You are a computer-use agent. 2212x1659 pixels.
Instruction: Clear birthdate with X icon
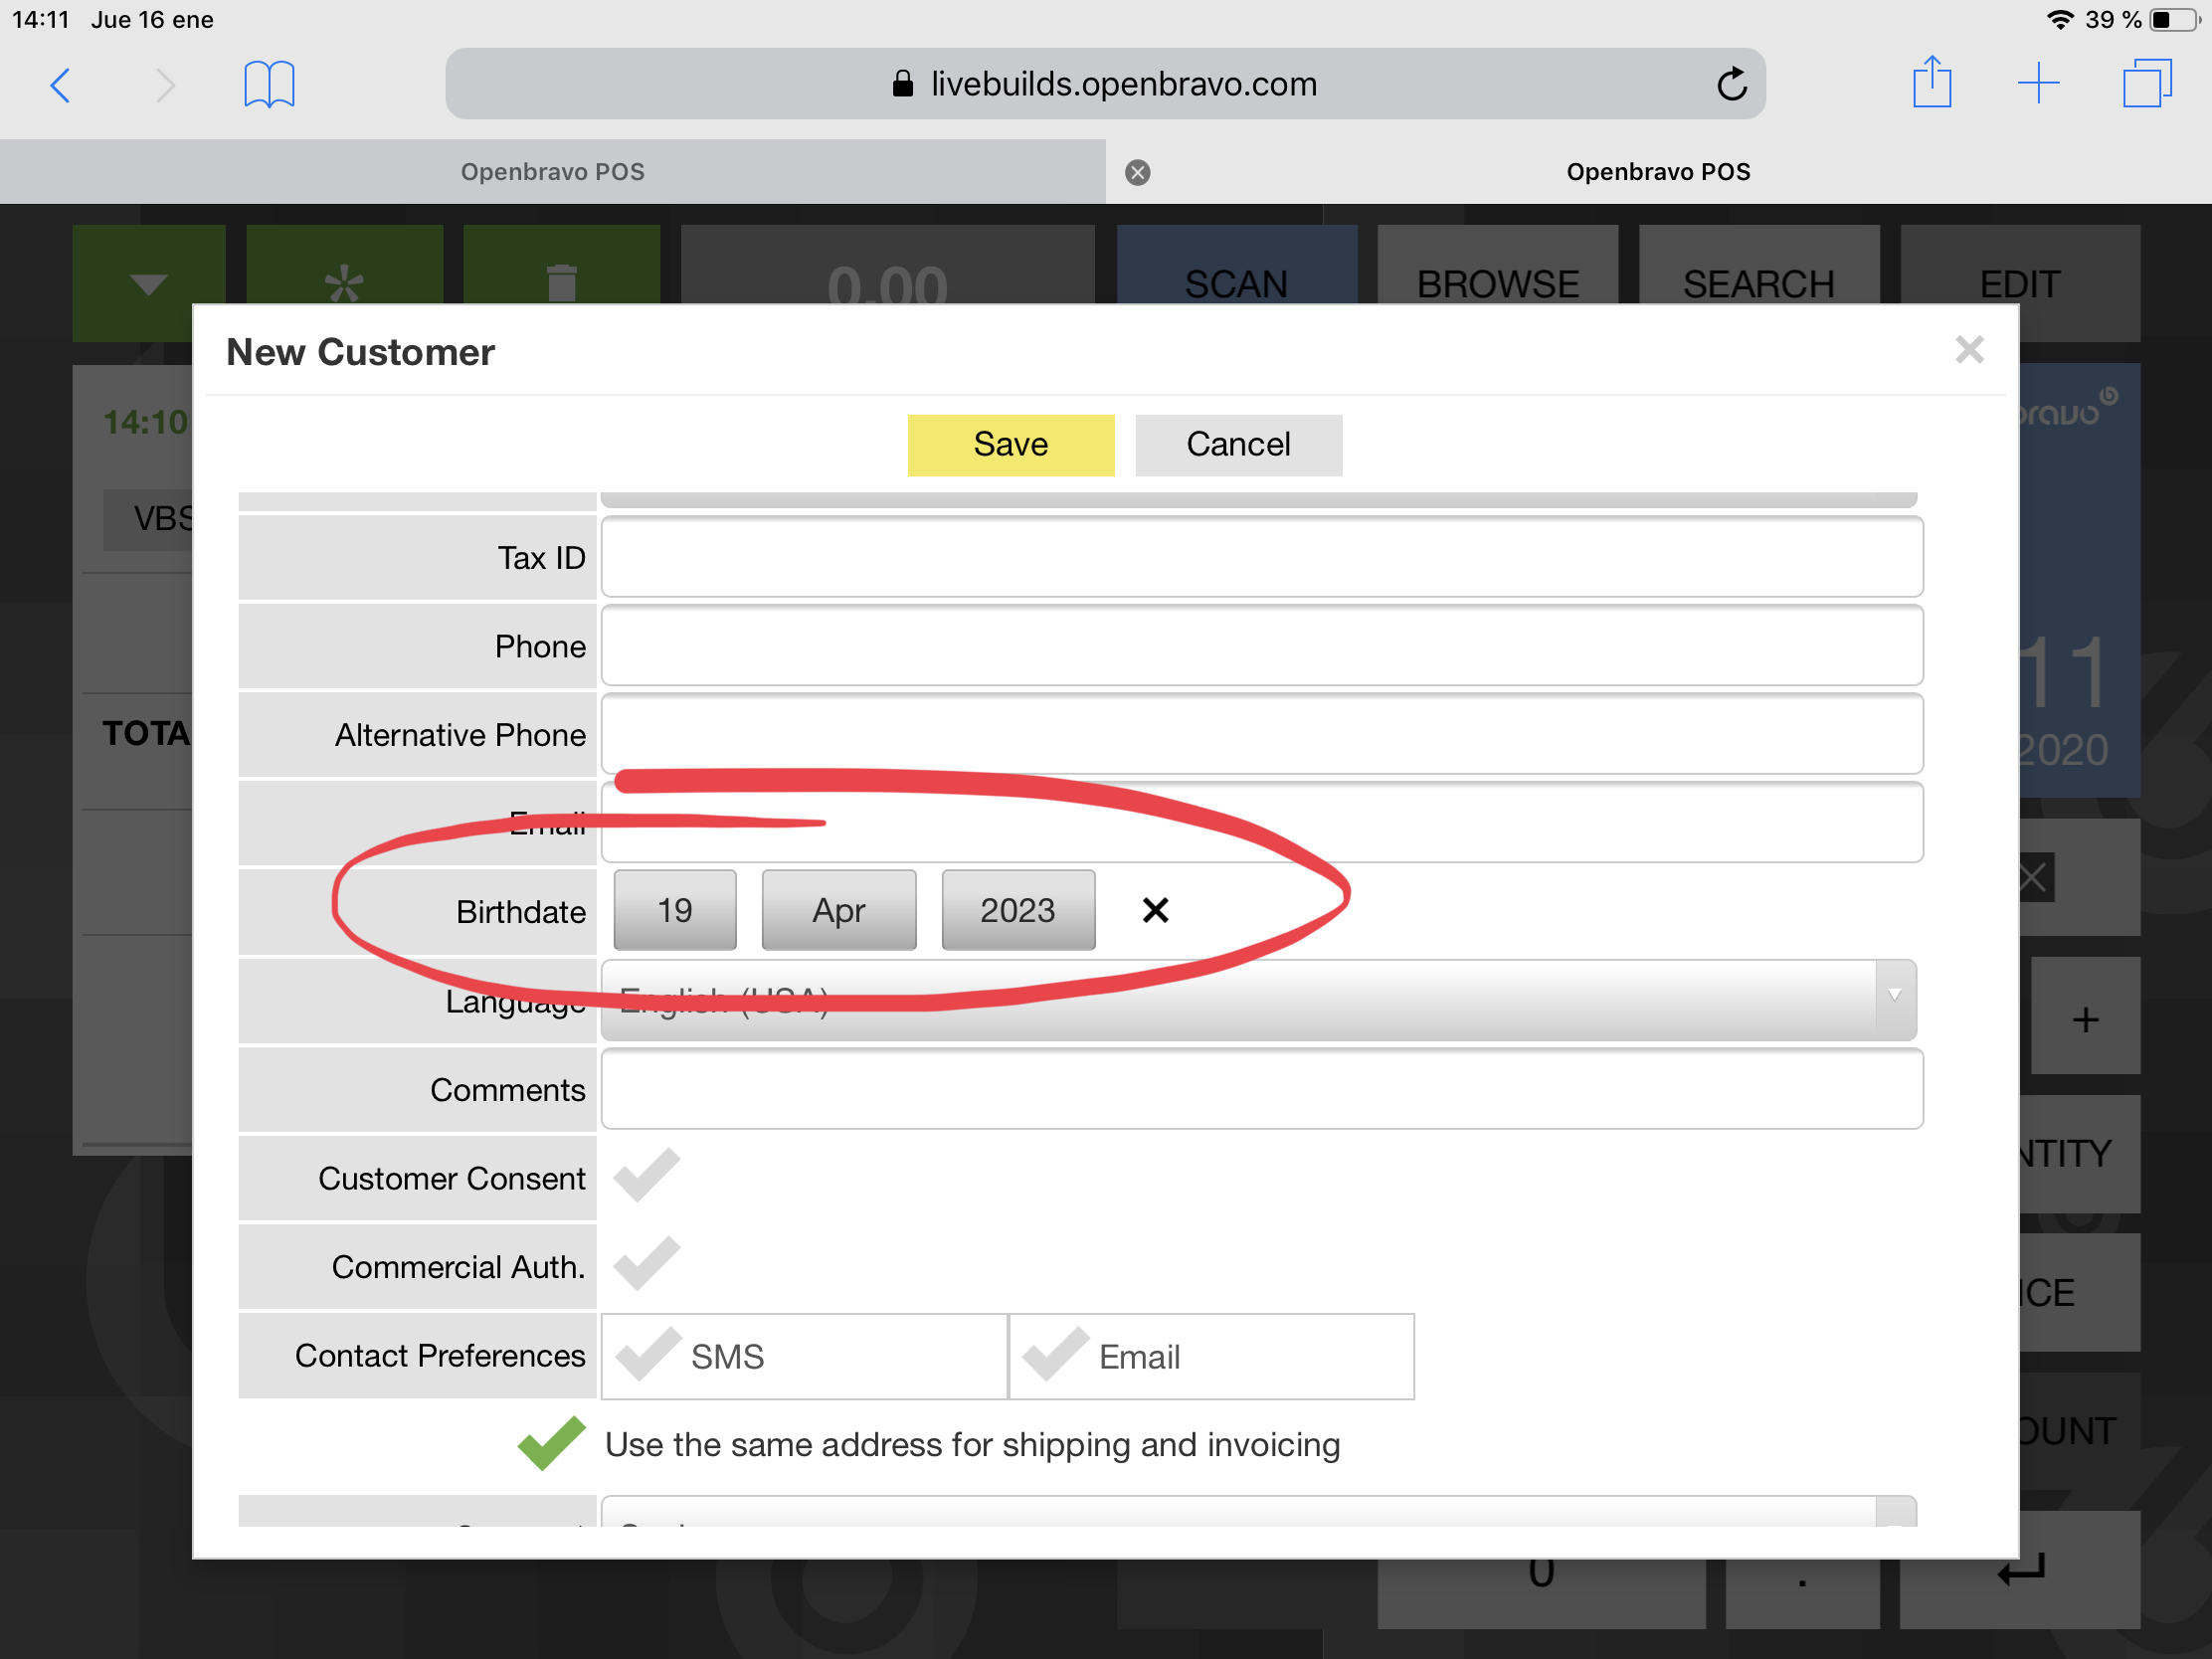pyautogui.click(x=1155, y=910)
